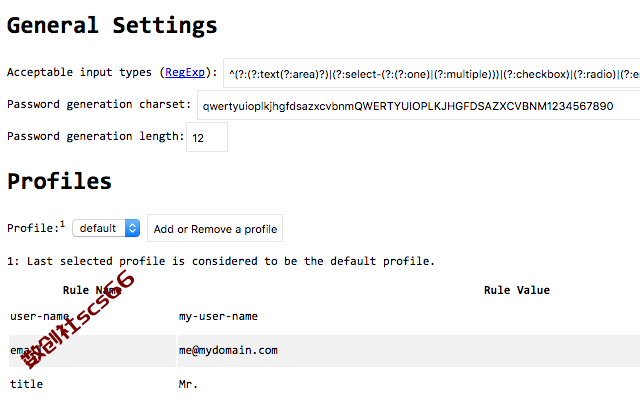
Task: Select the me@mydomain.com value cell
Action: click(x=409, y=351)
